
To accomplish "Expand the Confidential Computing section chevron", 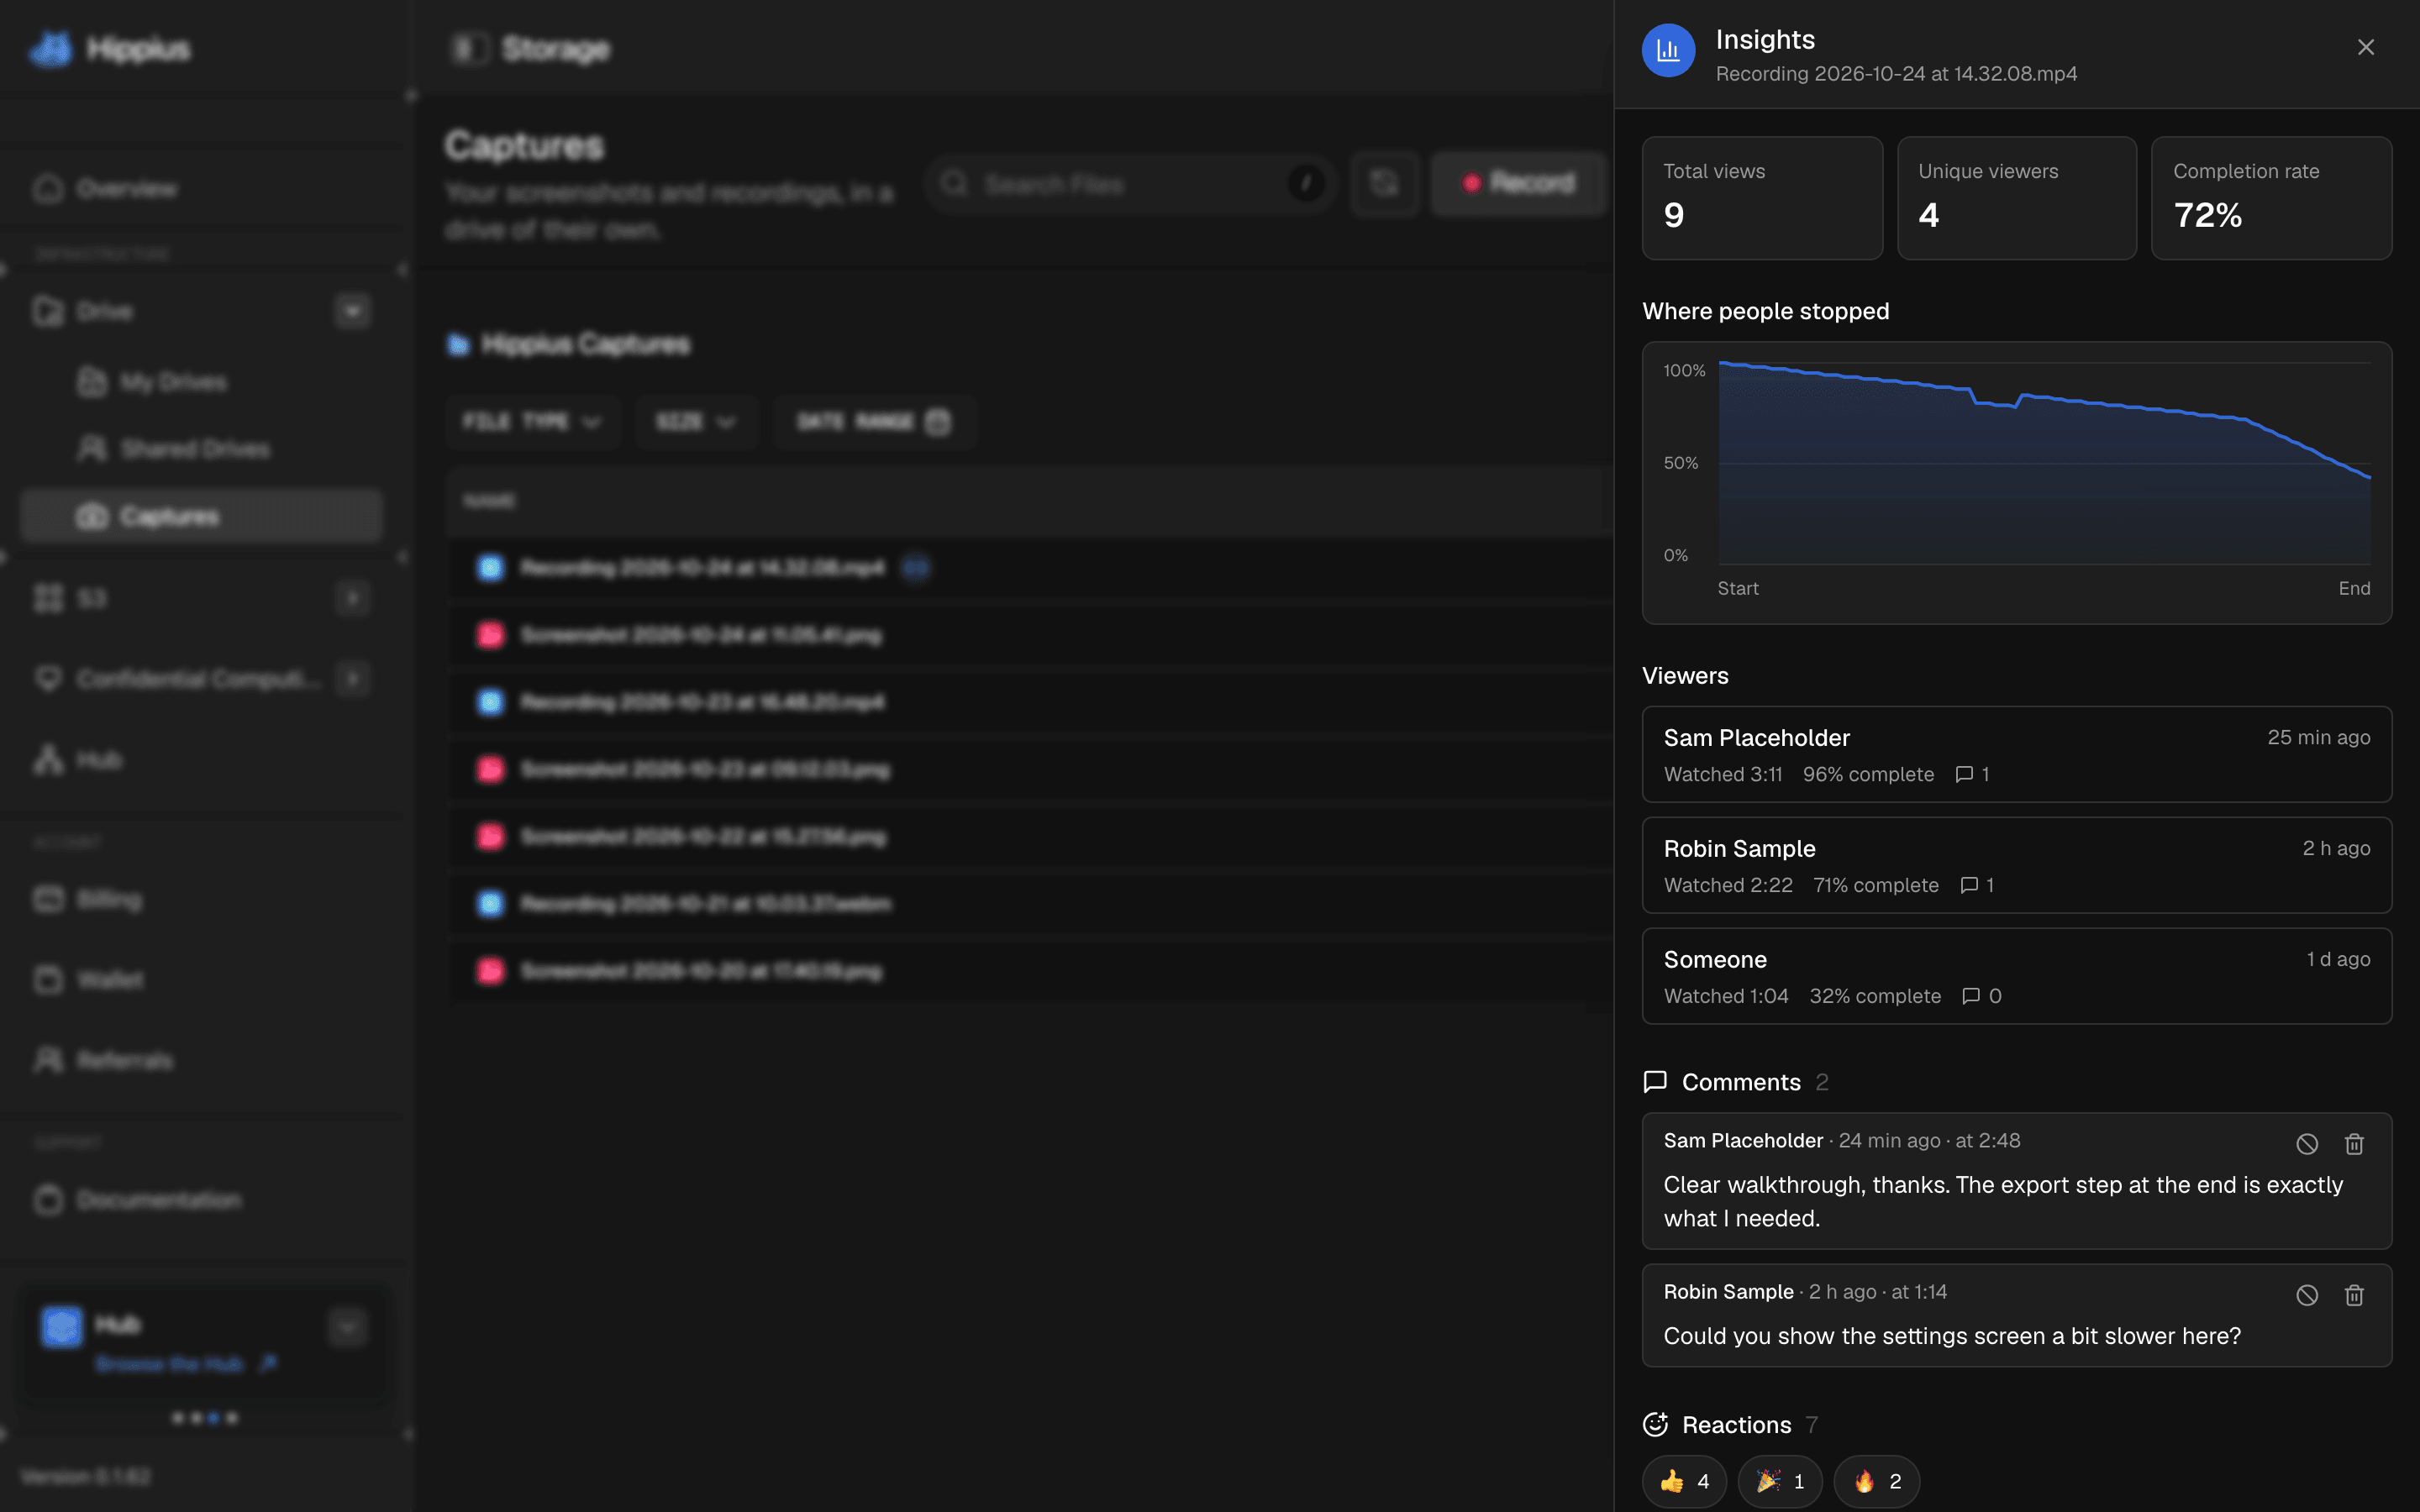I will pos(352,679).
